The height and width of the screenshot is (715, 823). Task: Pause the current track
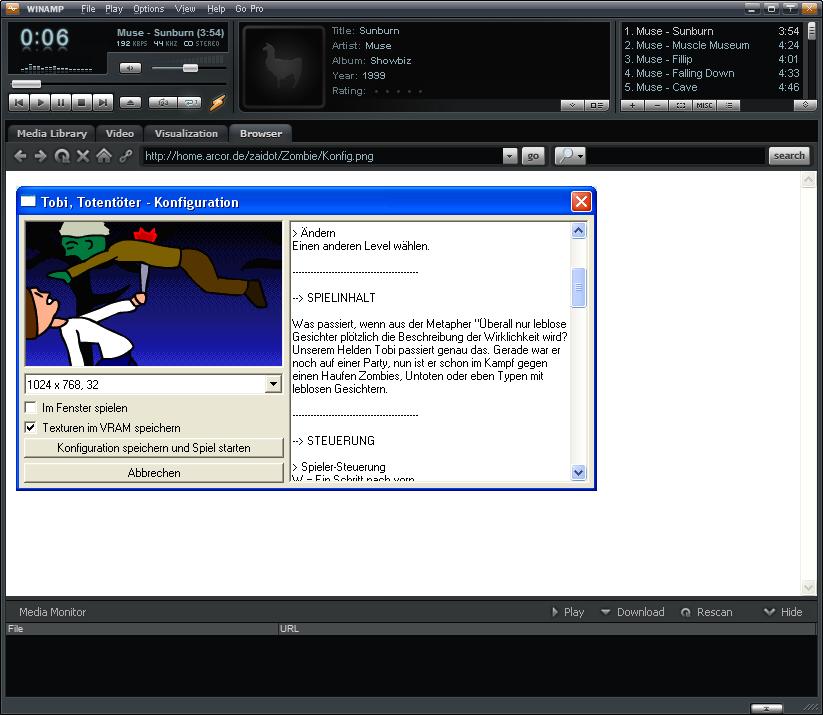[x=61, y=102]
